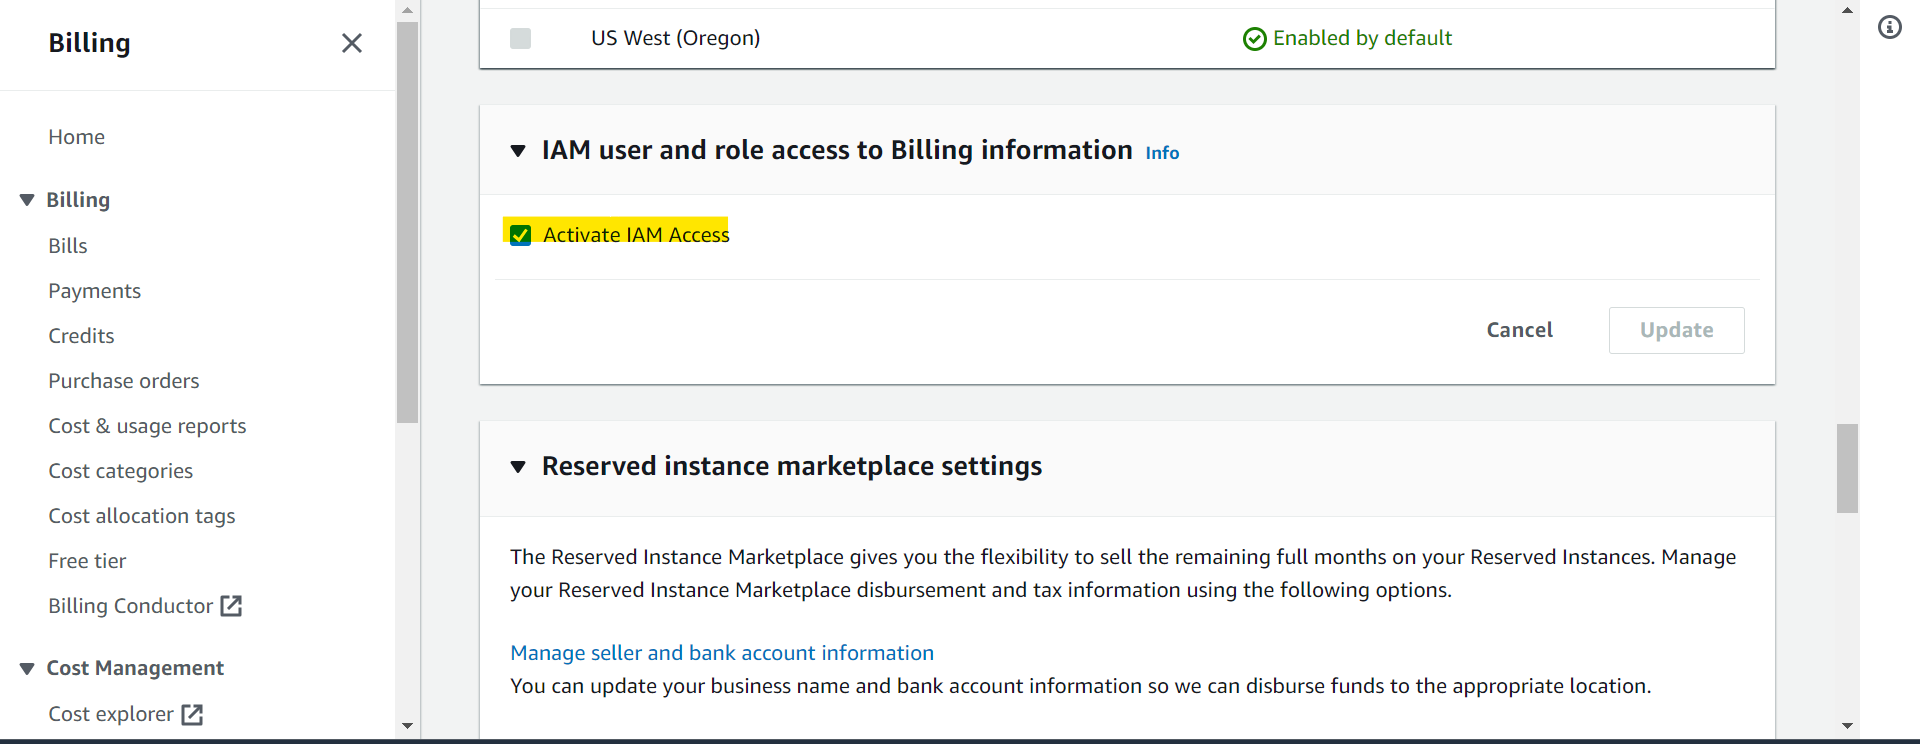Open Cost & usage reports
The image size is (1920, 744).
click(x=147, y=426)
